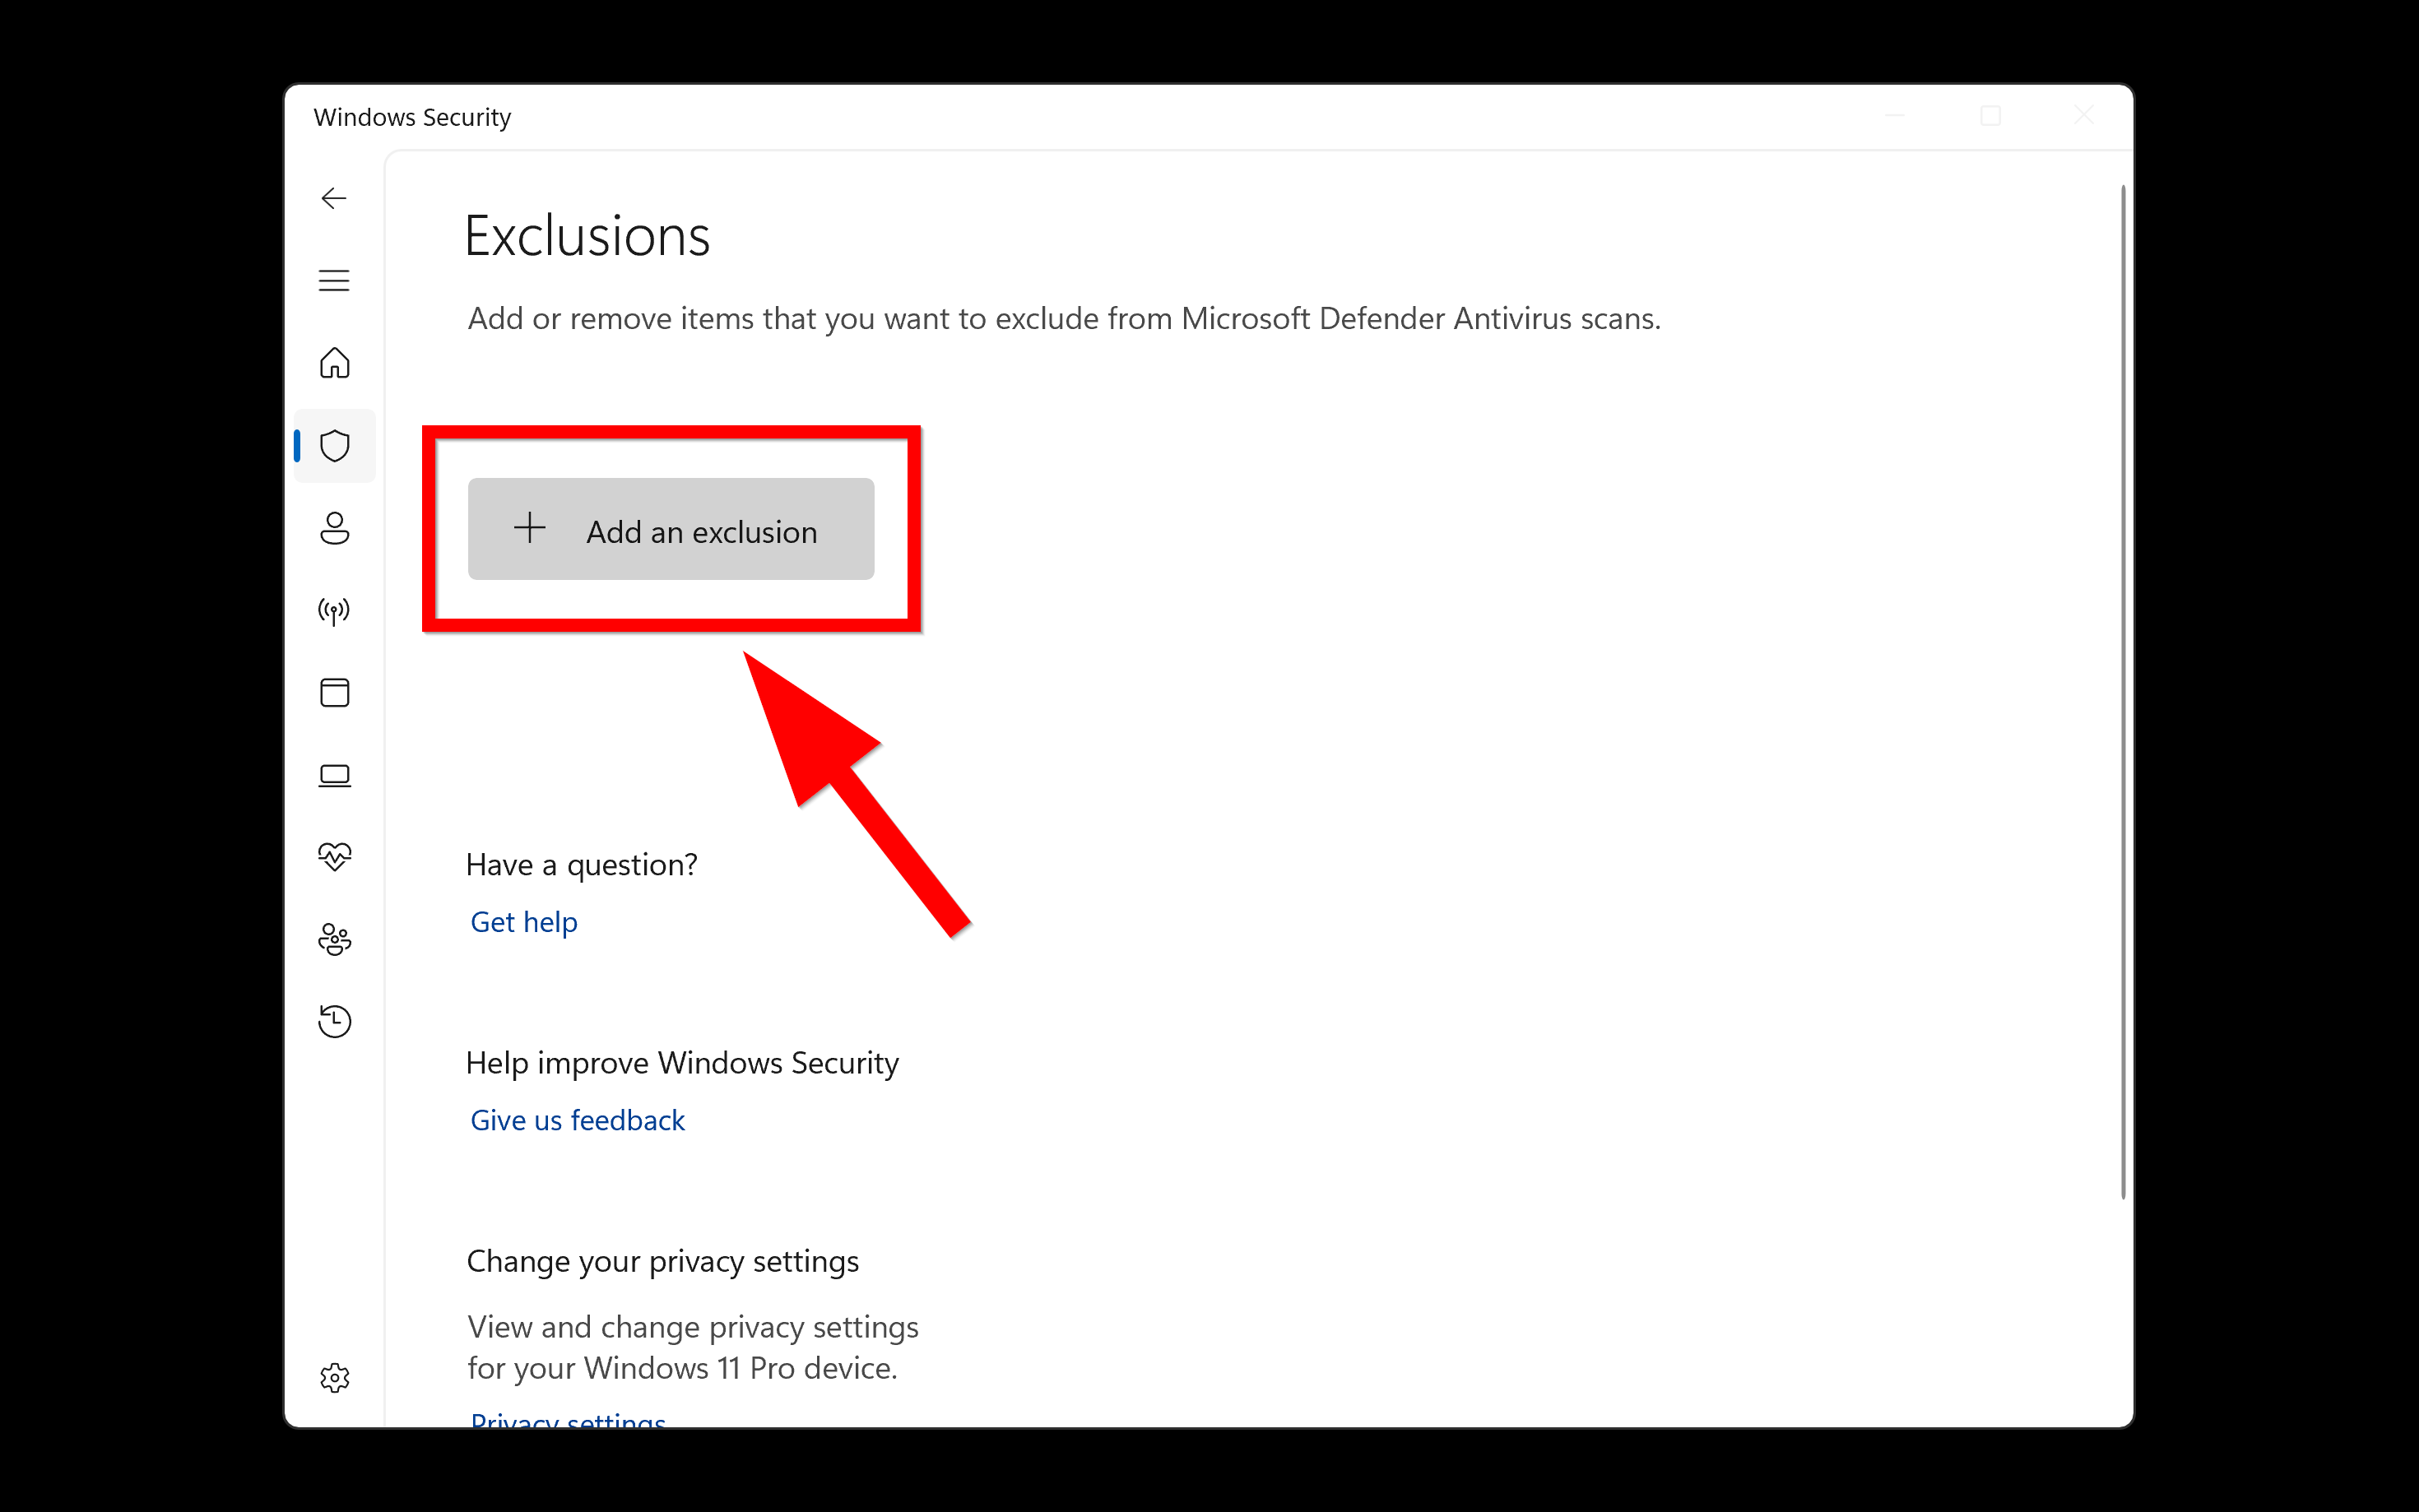Open Family options in the sidebar
Viewport: 2419px width, 1512px height.
point(334,940)
